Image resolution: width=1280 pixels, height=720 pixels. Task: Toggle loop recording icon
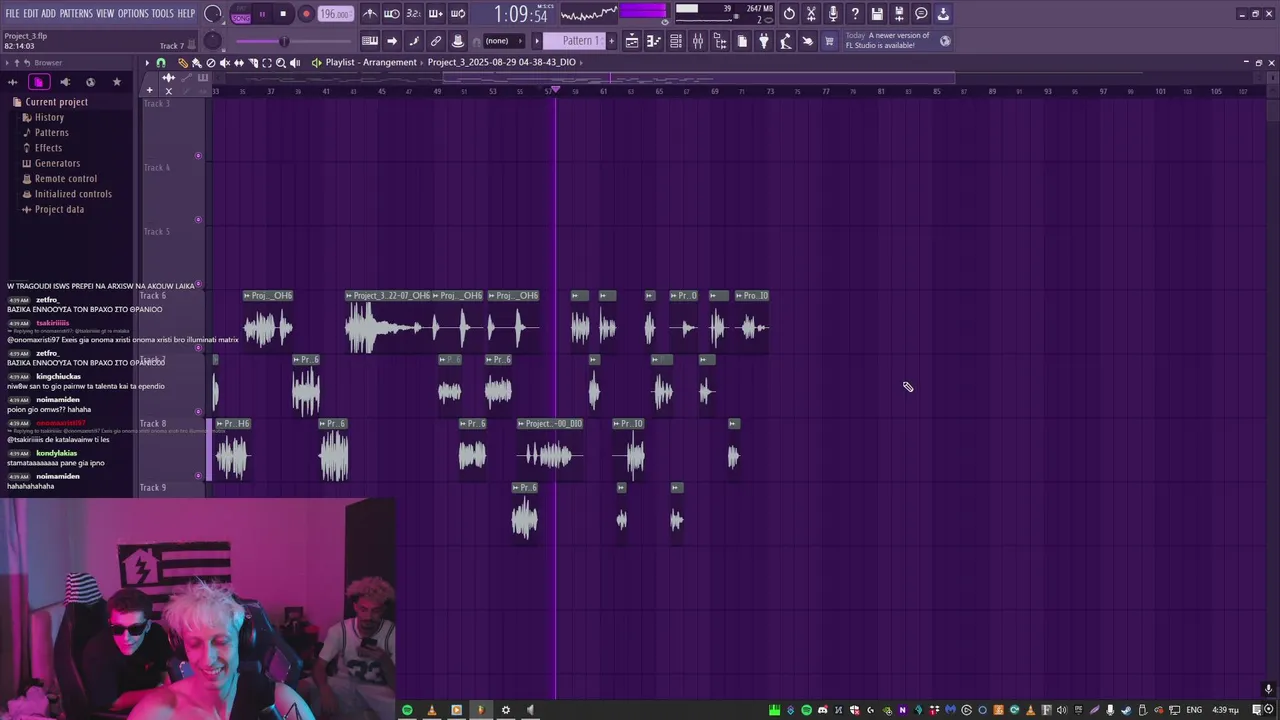(x=458, y=14)
